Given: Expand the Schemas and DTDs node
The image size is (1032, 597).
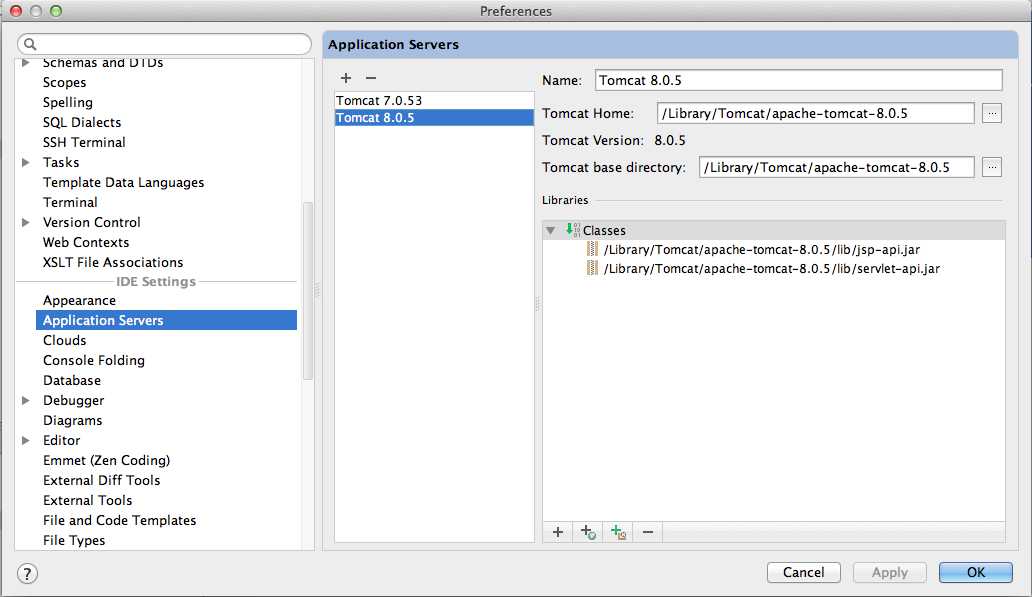Looking at the screenshot, I should click(26, 63).
